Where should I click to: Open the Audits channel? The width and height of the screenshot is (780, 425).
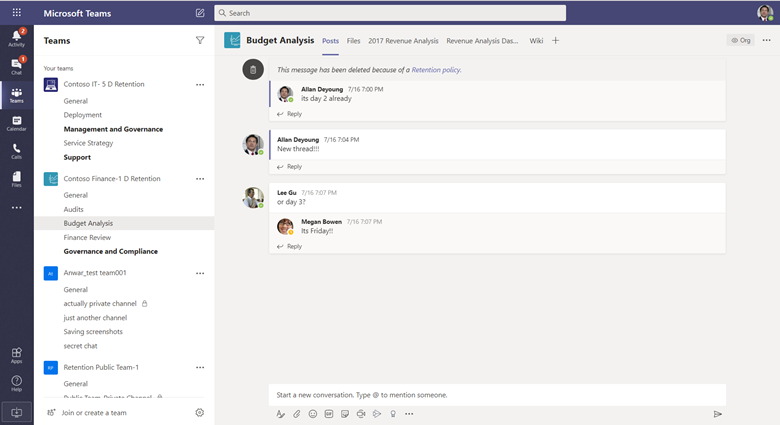pyautogui.click(x=73, y=209)
